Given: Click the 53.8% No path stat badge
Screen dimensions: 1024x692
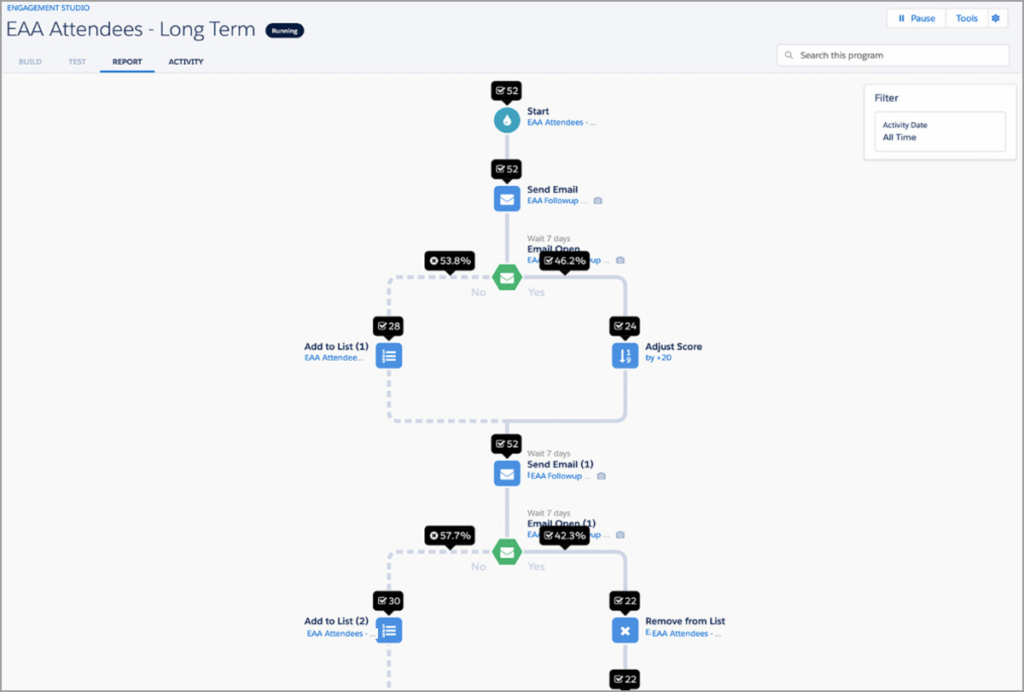Looking at the screenshot, I should 449,261.
